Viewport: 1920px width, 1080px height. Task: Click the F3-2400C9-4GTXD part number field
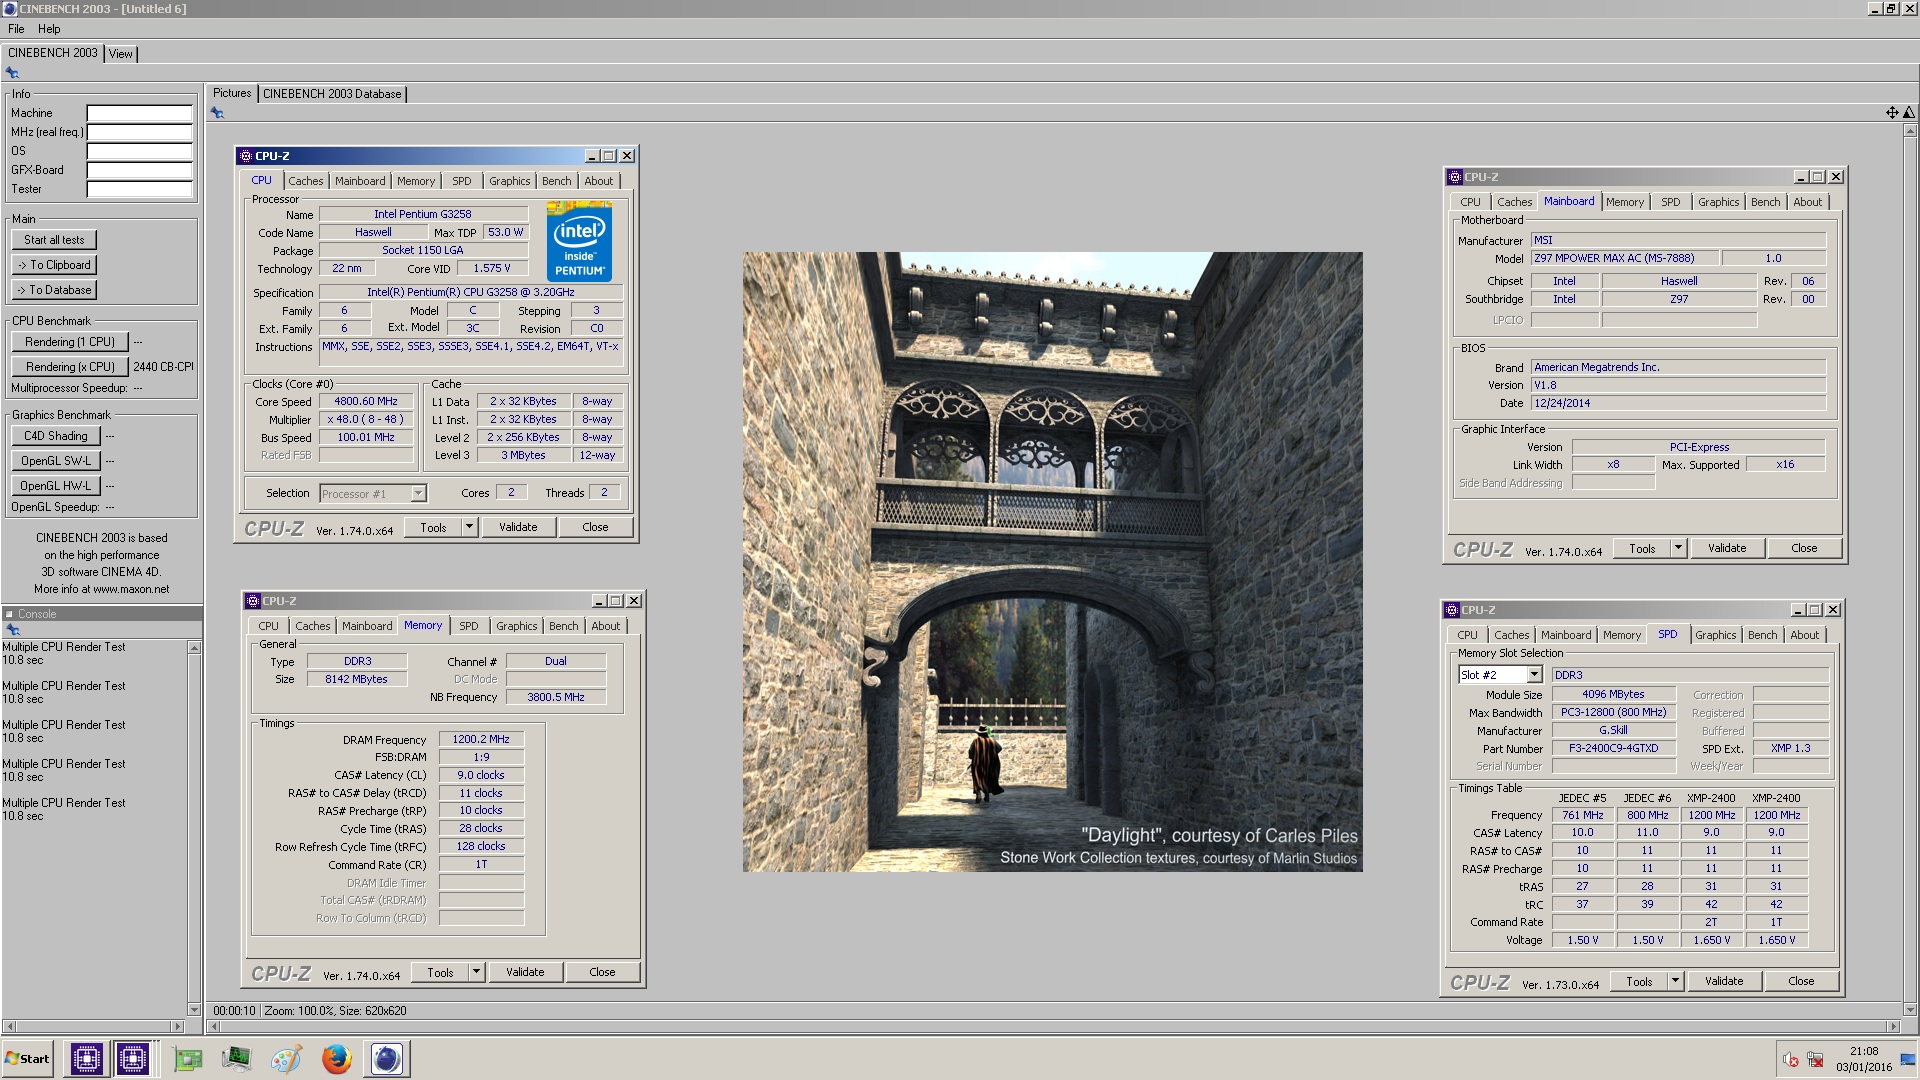pos(1613,749)
